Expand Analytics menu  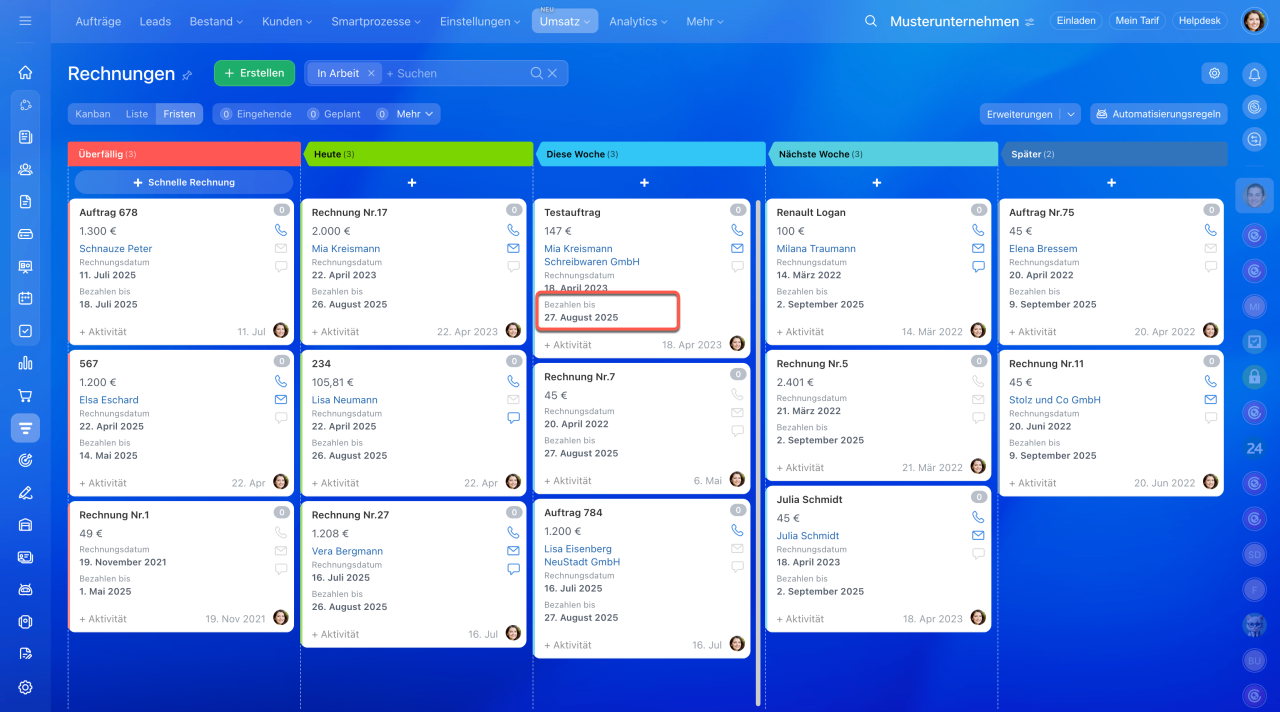tap(640, 21)
